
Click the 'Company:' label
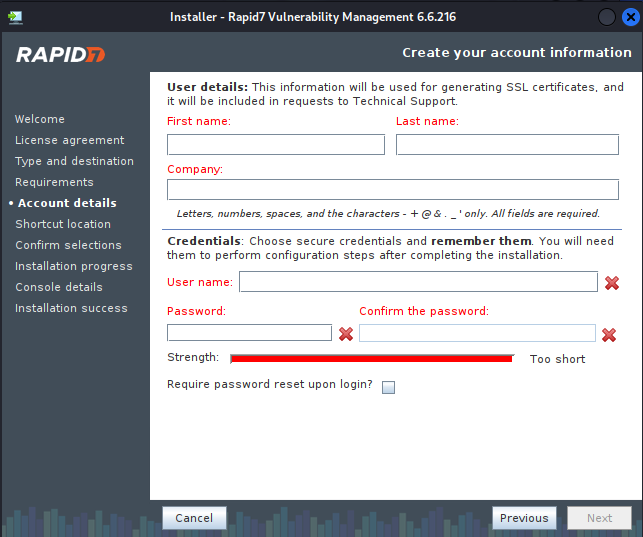point(195,169)
